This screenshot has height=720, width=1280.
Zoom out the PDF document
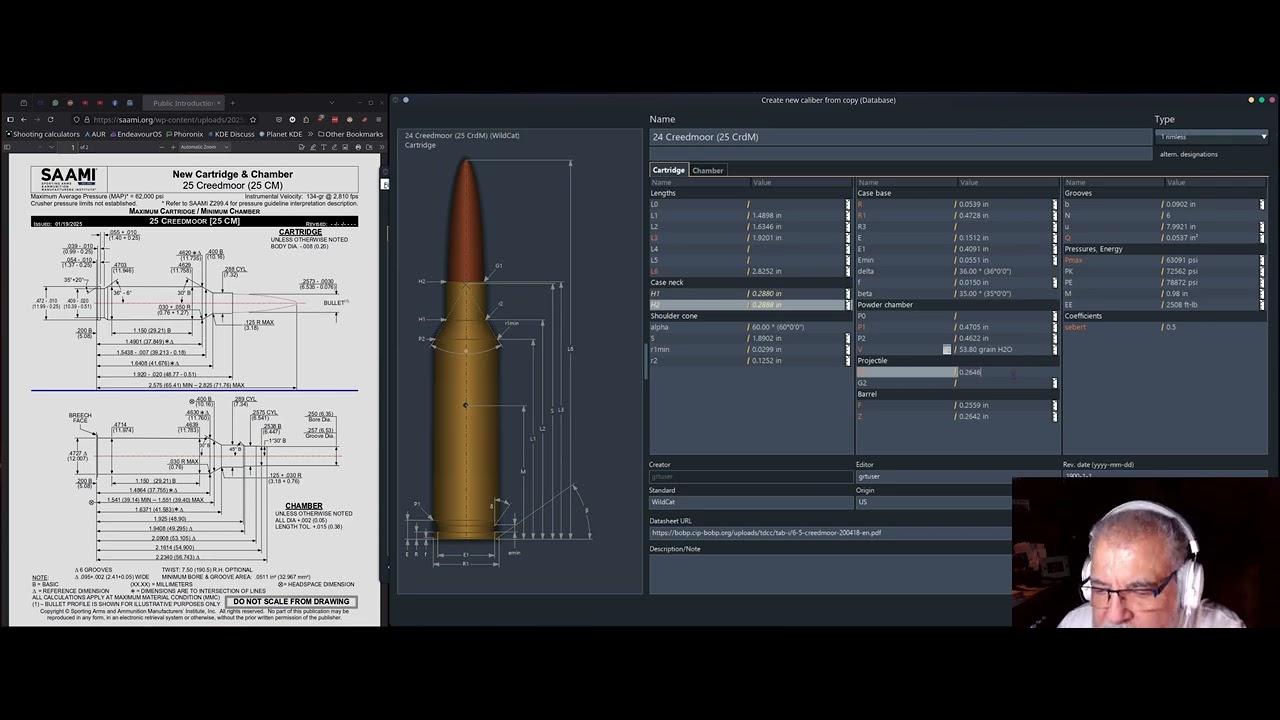162,147
